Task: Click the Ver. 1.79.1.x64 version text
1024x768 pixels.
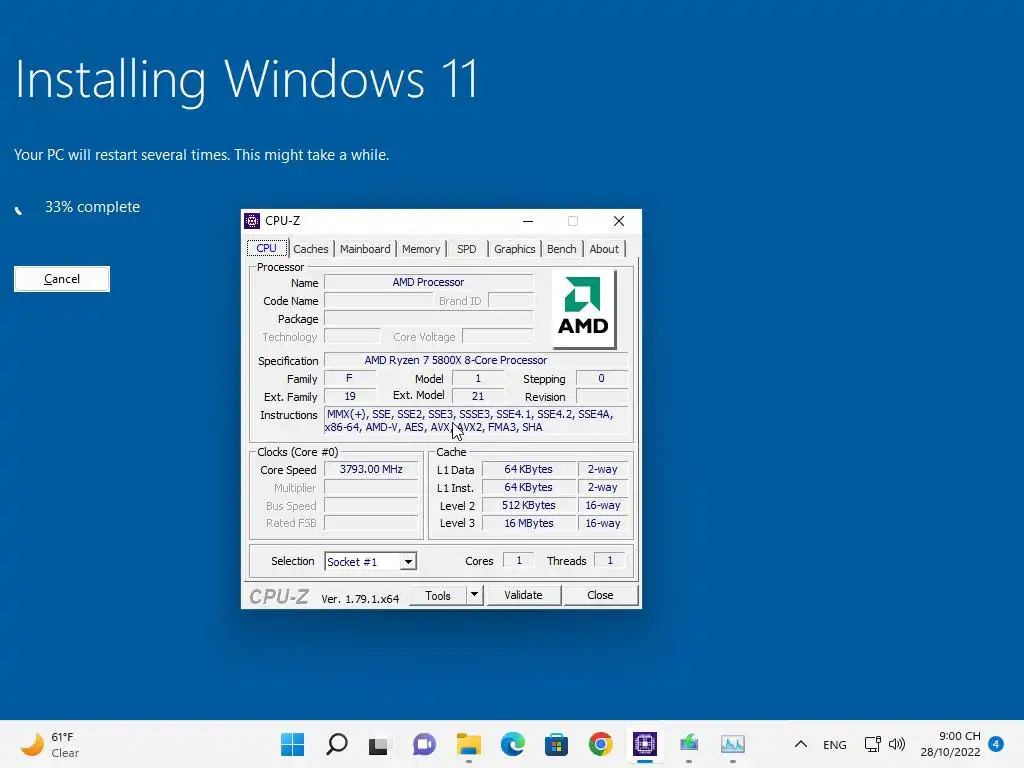Action: pyautogui.click(x=360, y=599)
